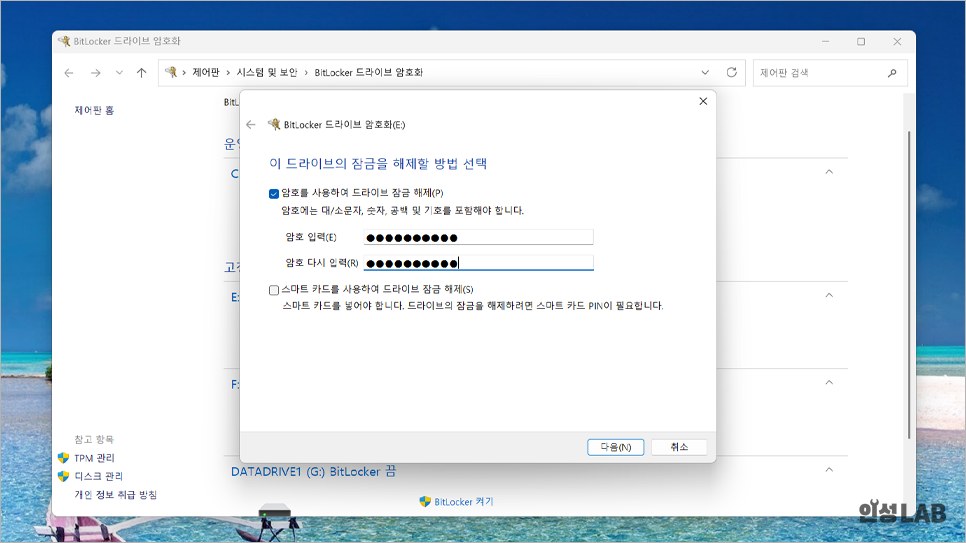Click the BitLocker key icon in wizard title
This screenshot has width=966, height=543.
pos(274,124)
